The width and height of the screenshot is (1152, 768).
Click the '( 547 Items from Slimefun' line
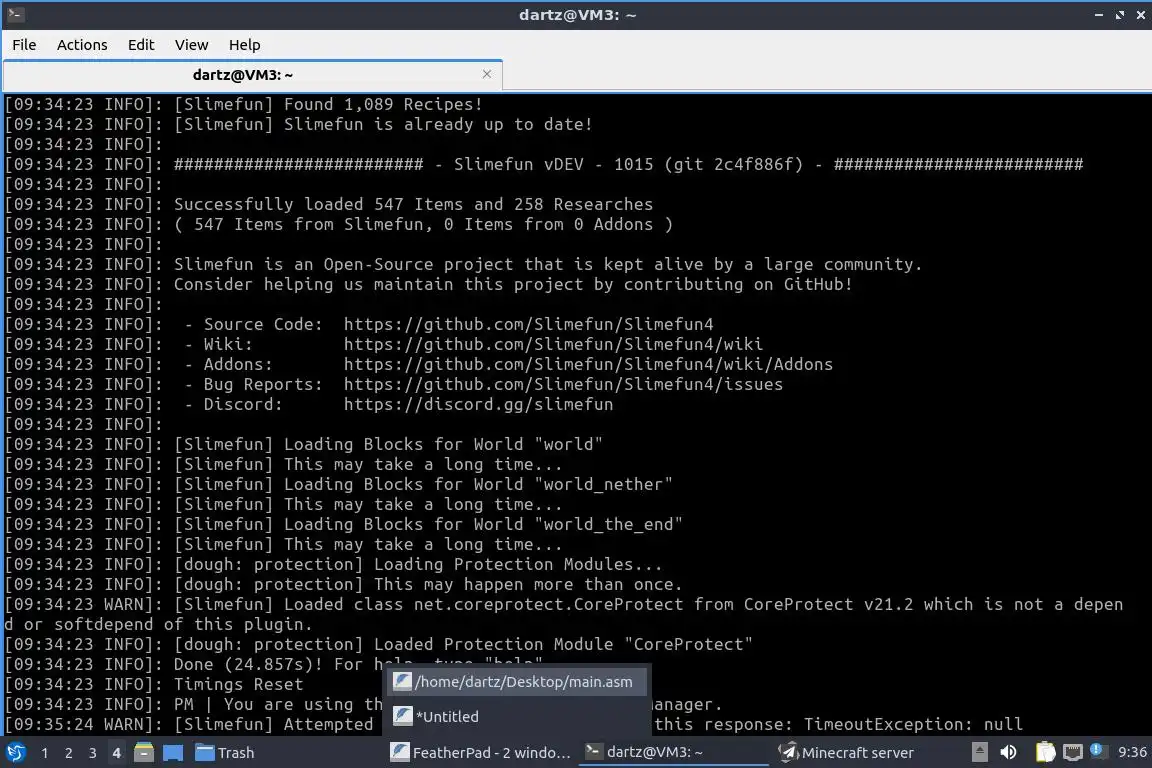[423, 224]
